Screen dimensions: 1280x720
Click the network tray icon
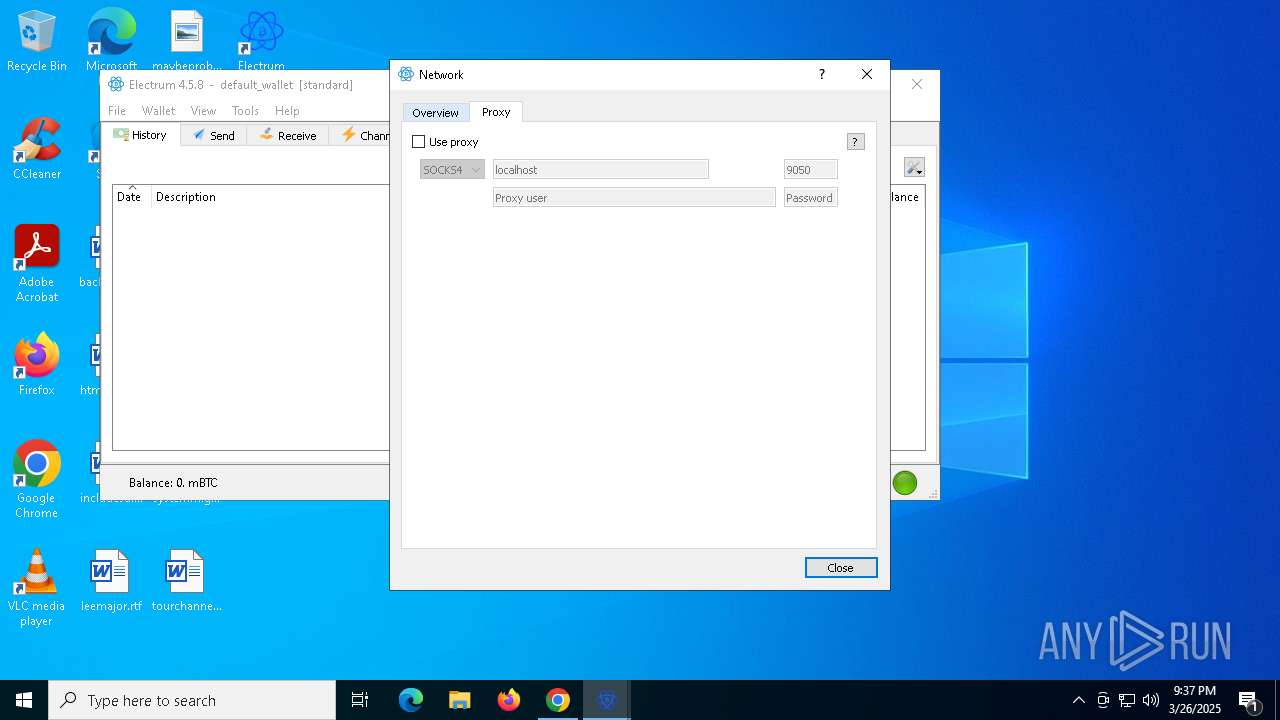coord(1127,700)
